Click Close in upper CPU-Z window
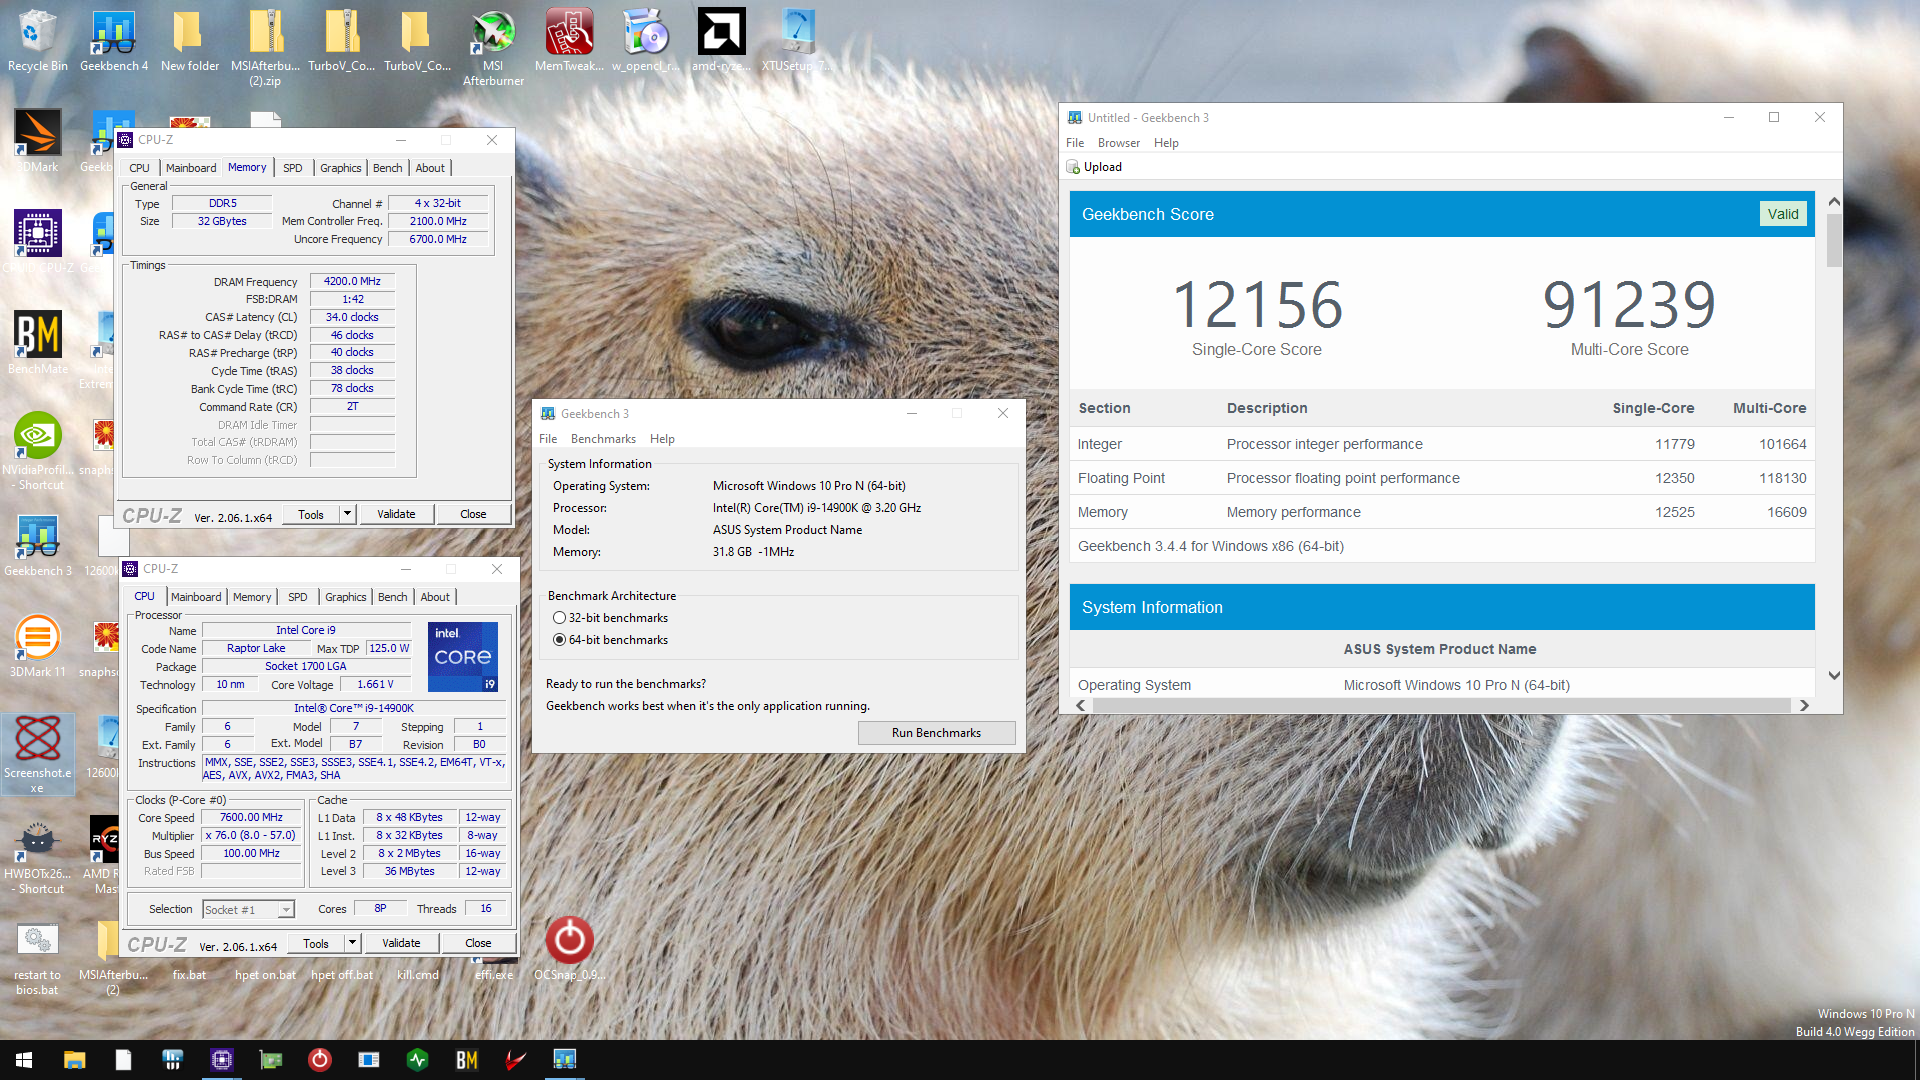 coord(473,514)
